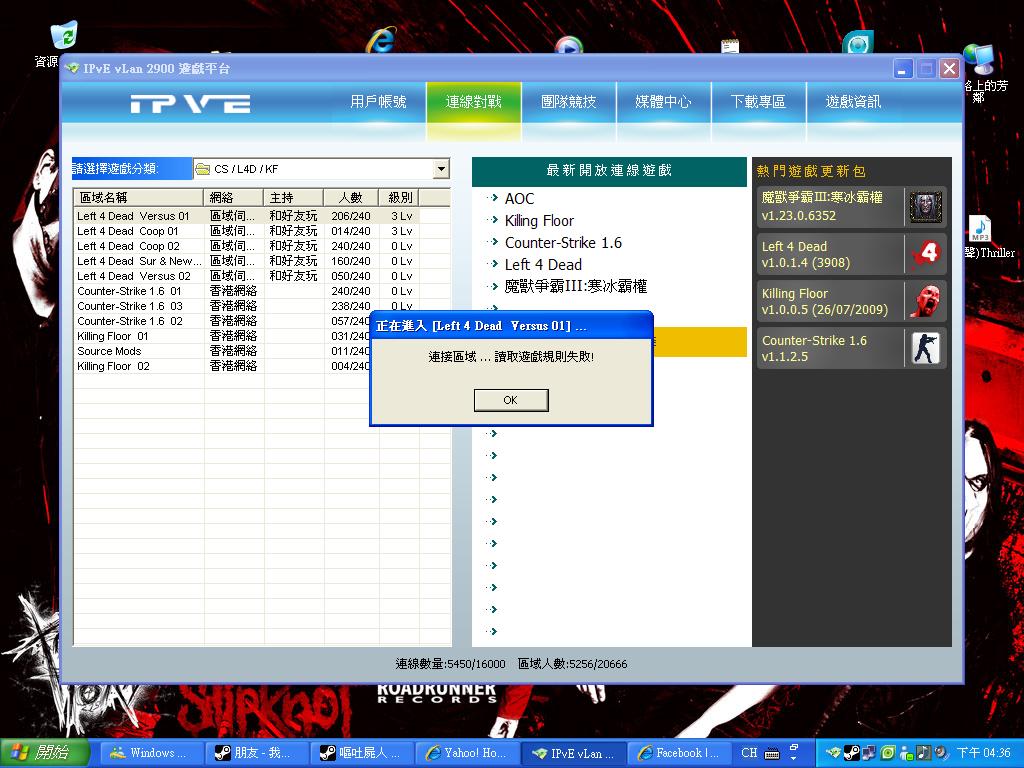1024x768 pixels.
Task: Switch to the 用戶帳號 tab
Action: [x=378, y=102]
